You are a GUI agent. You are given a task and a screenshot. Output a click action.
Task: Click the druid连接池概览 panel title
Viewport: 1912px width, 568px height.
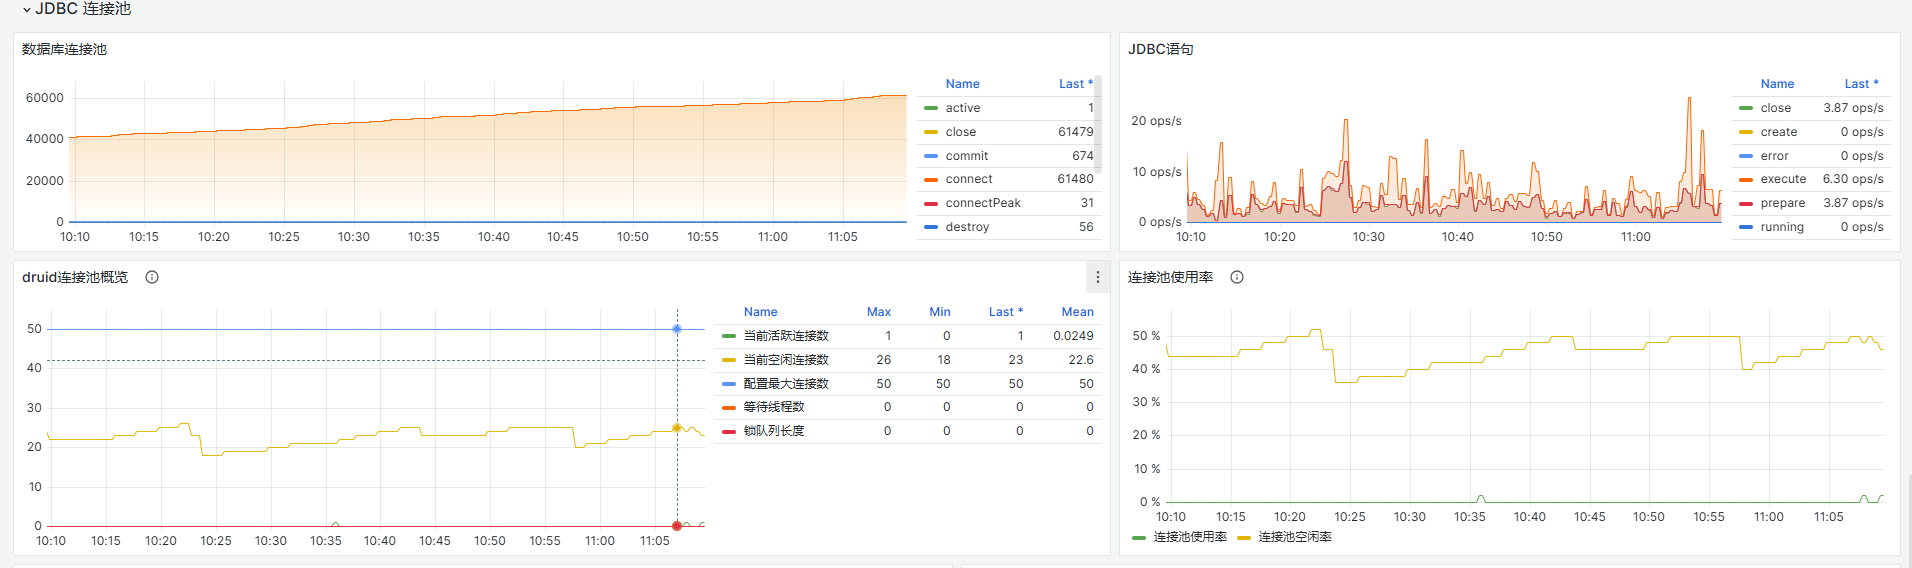click(75, 277)
